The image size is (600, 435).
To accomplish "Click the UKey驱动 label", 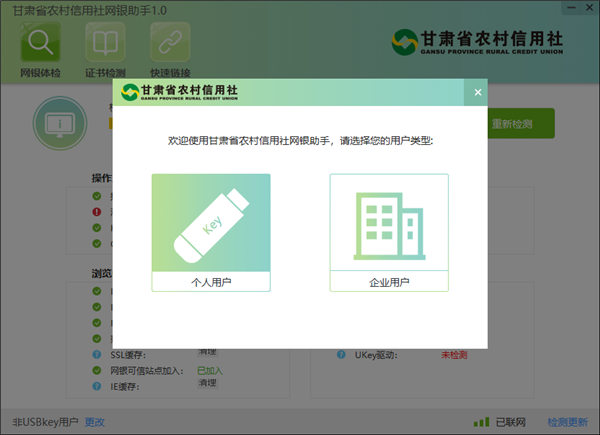I will pyautogui.click(x=376, y=355).
